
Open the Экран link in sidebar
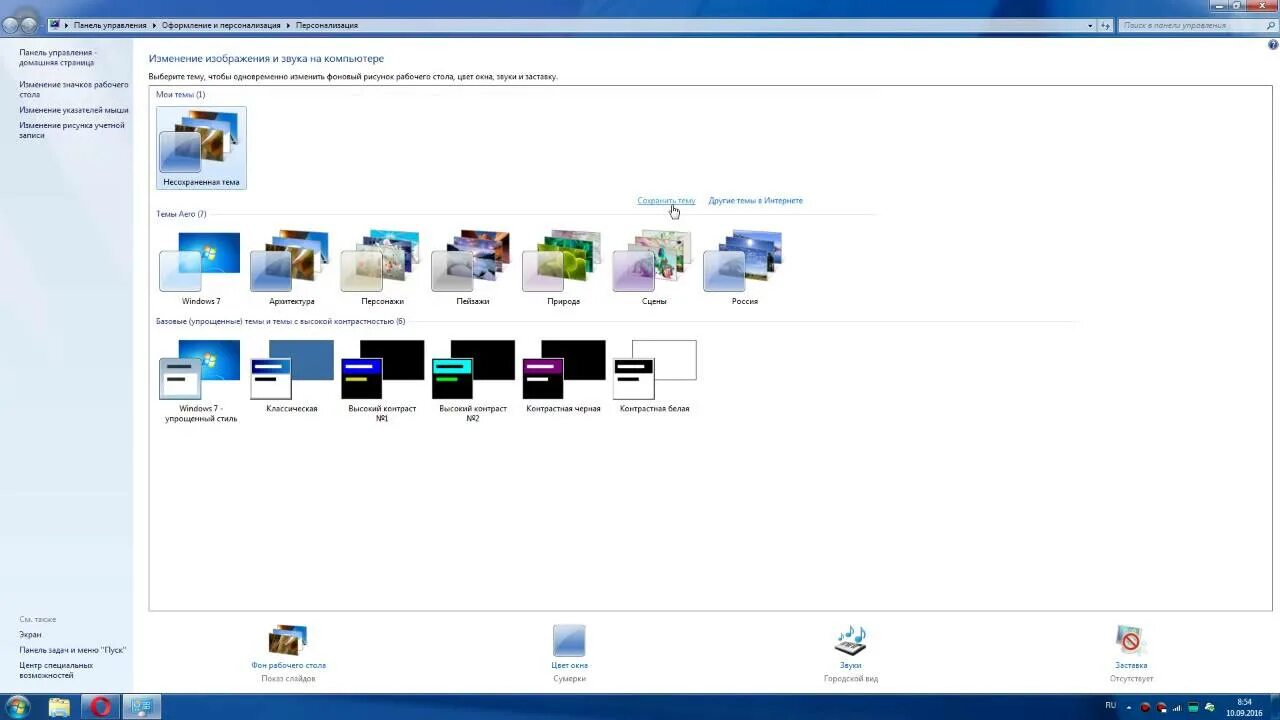click(x=30, y=634)
